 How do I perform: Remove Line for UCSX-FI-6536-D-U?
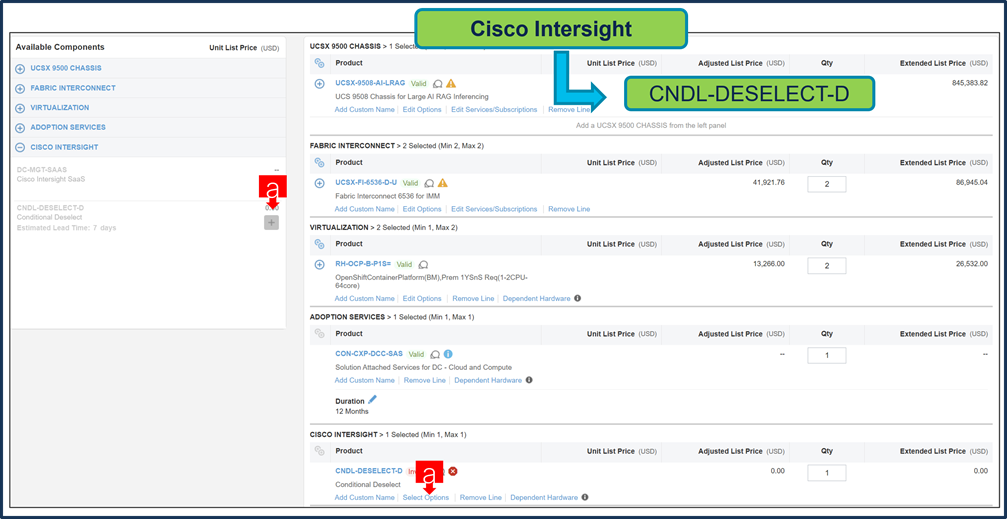569,209
